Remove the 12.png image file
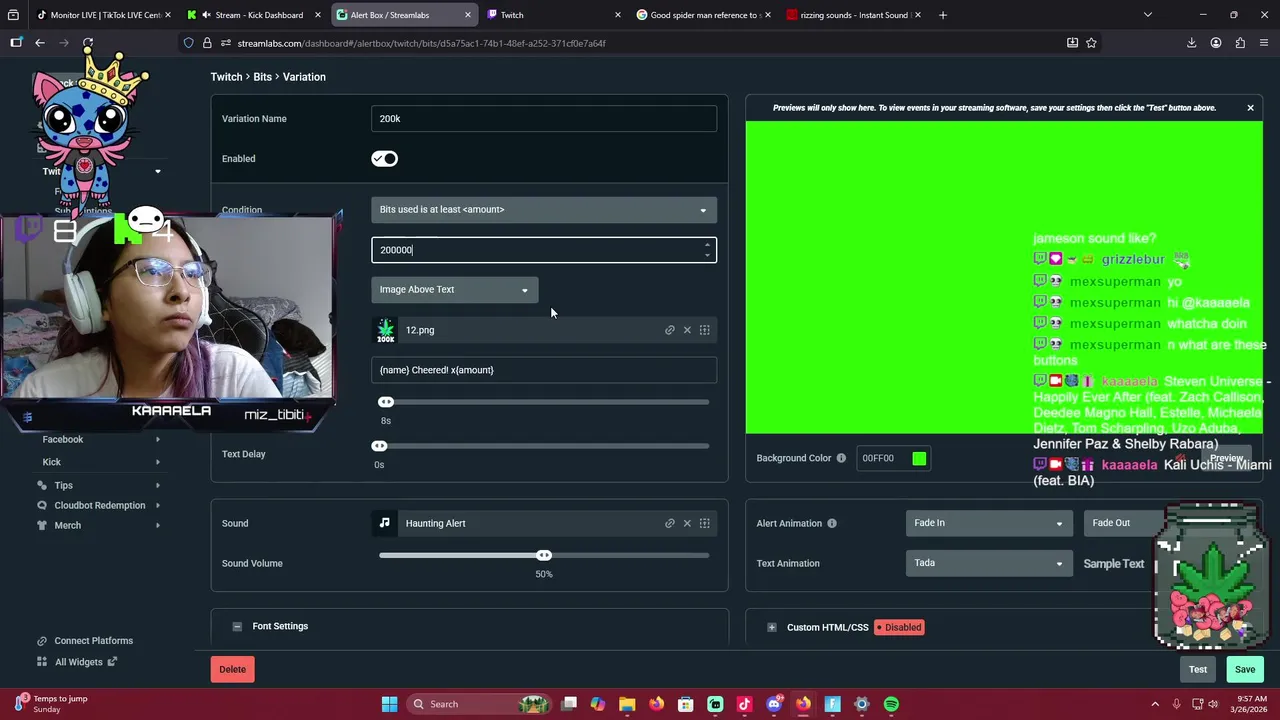Screen dimensions: 1280x720 [687, 330]
